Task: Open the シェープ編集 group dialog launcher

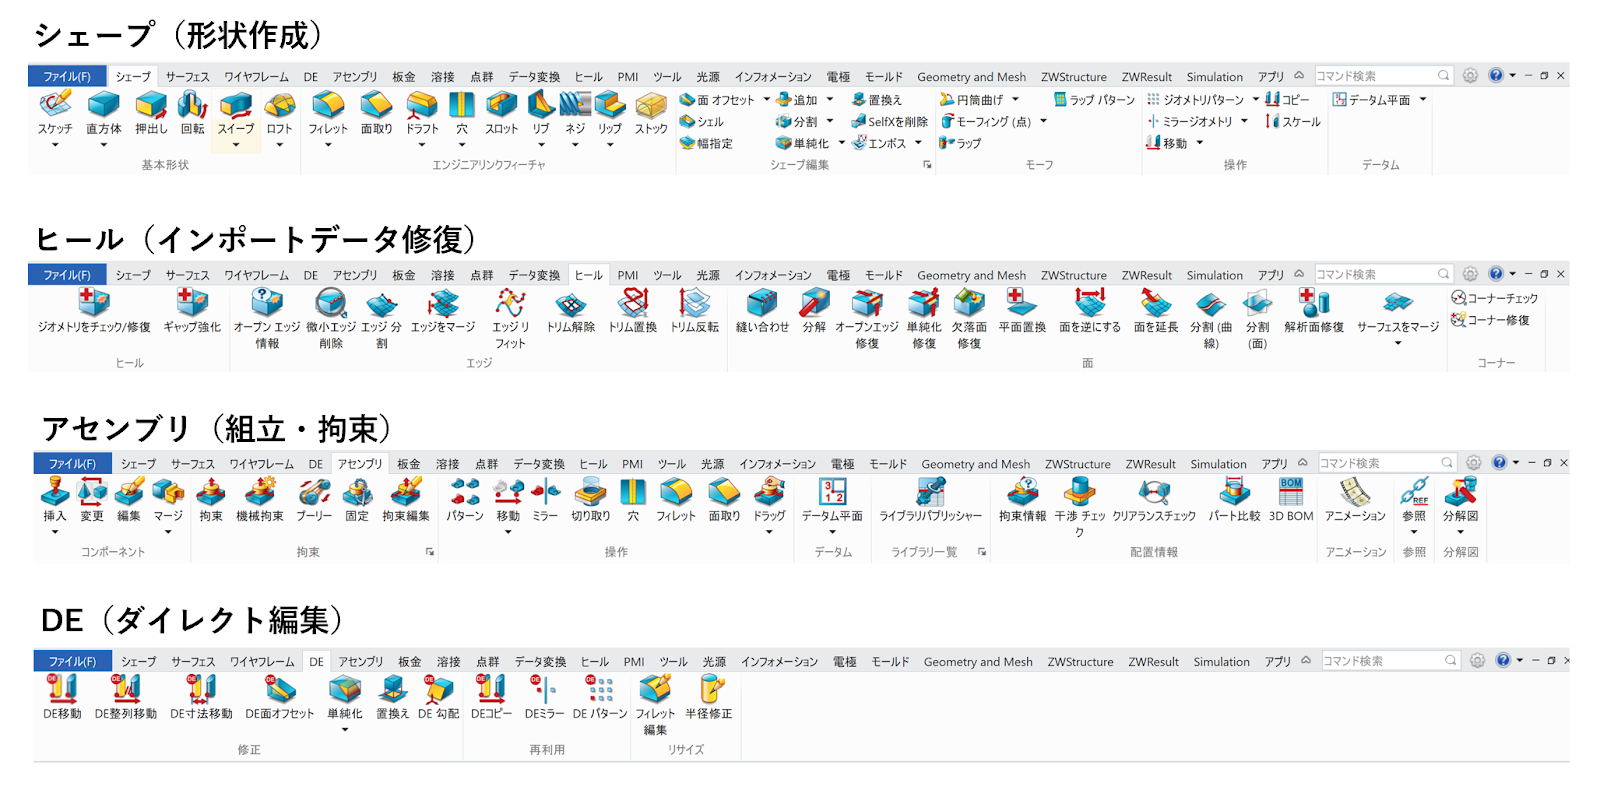Action: (927, 165)
